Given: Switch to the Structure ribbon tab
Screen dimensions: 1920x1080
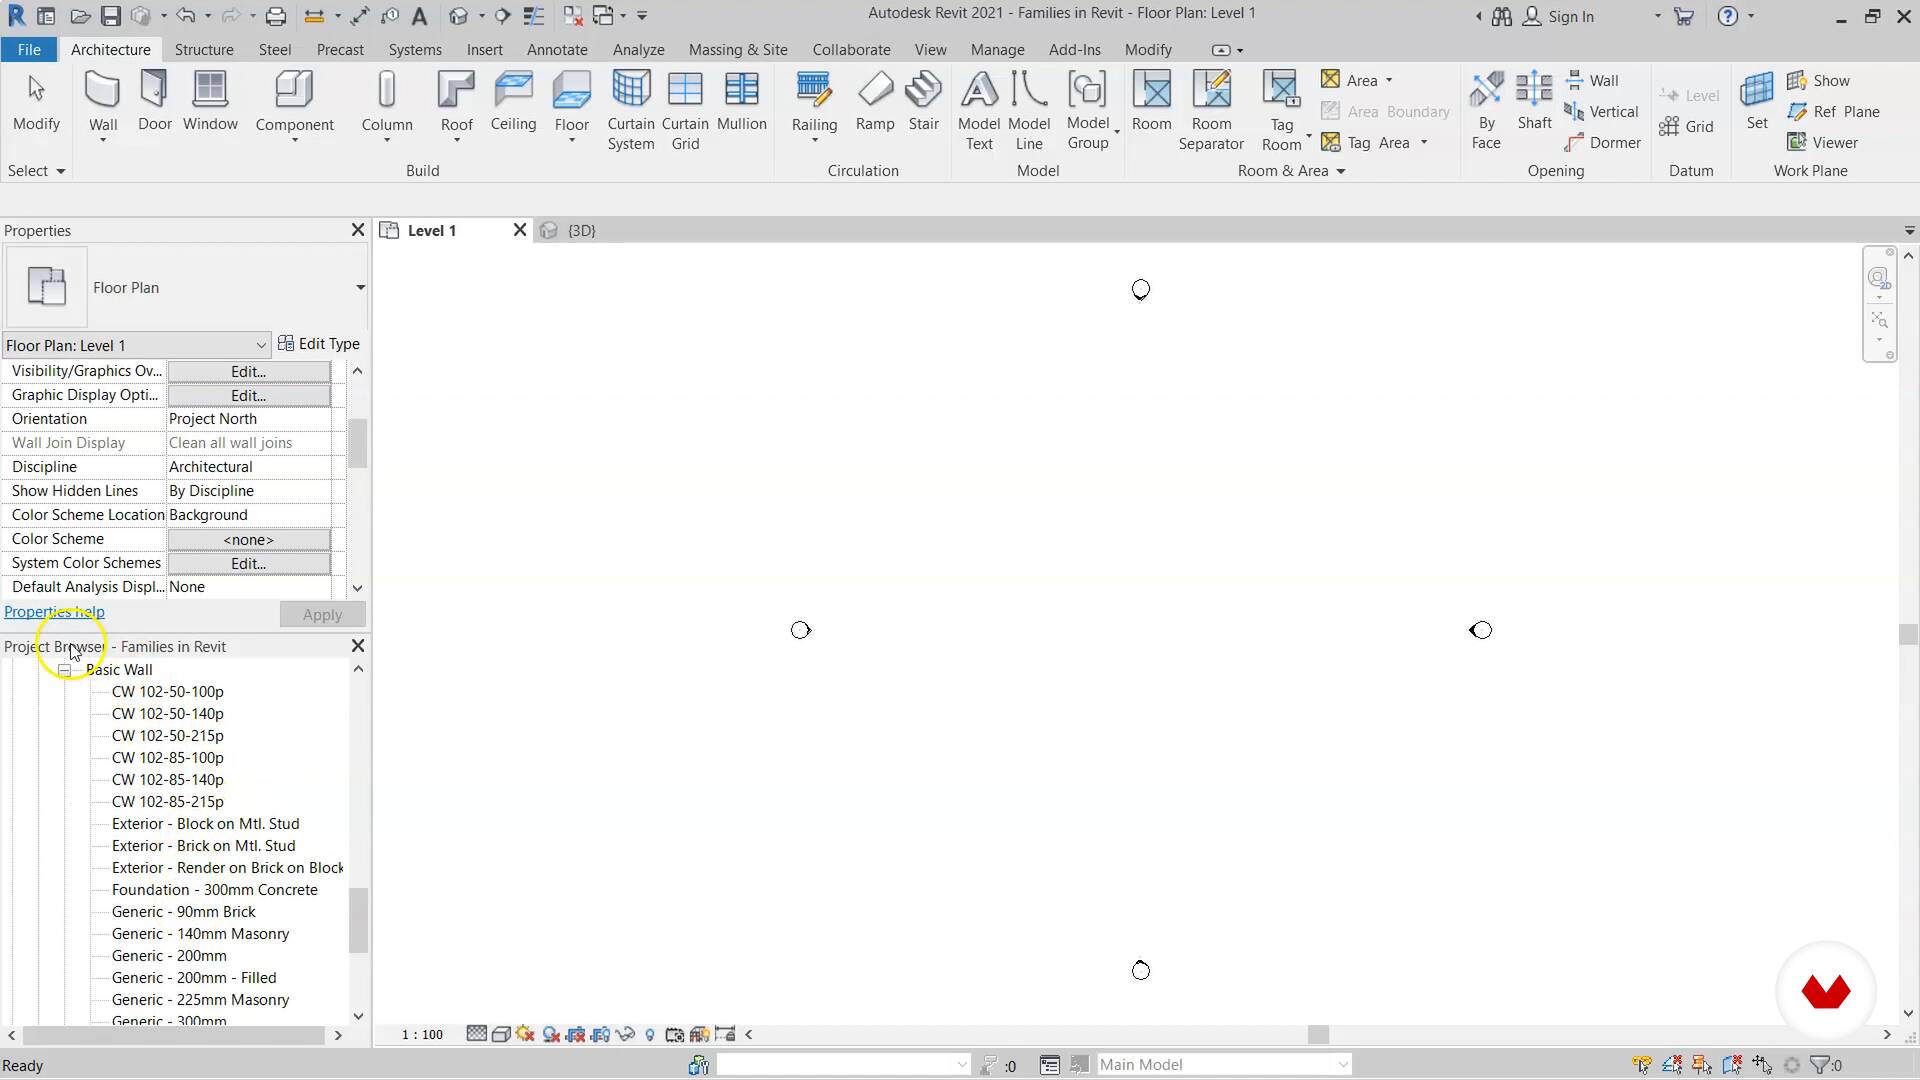Looking at the screenshot, I should 204,49.
